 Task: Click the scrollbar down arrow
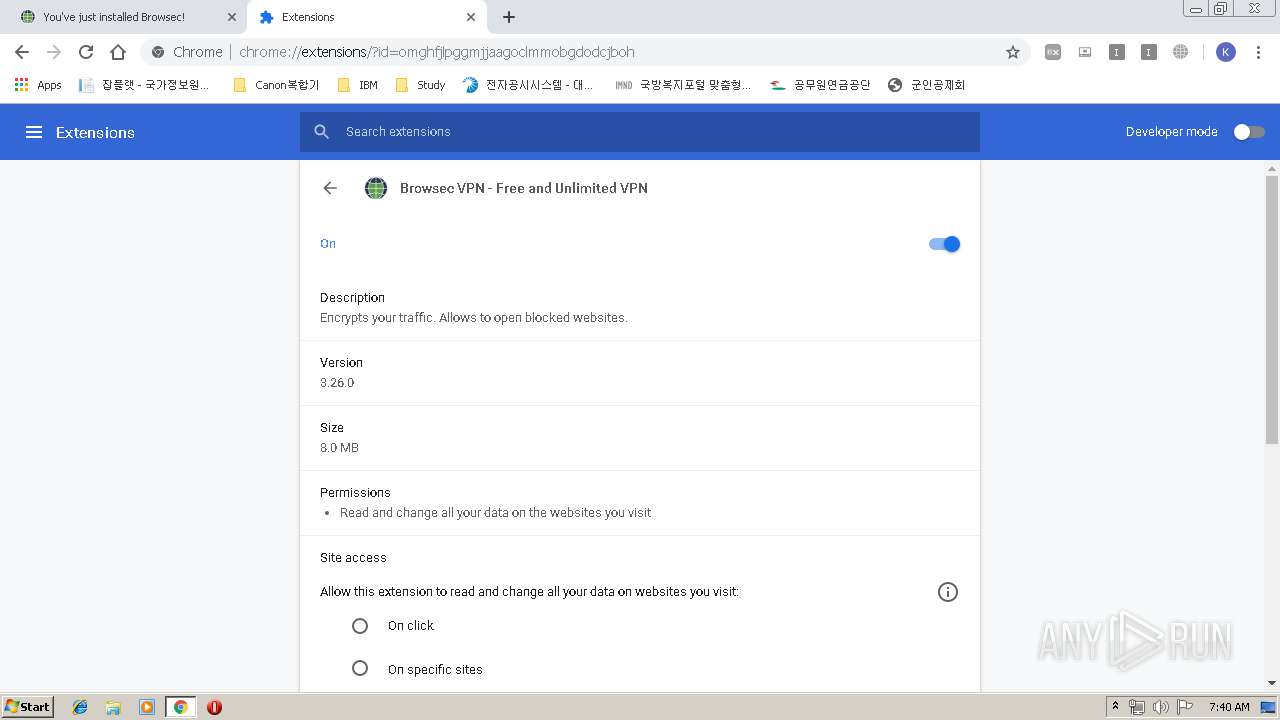click(1272, 683)
